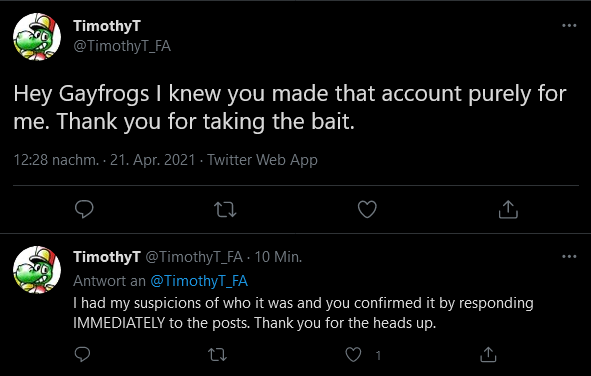Screen dimensions: 591x376
Task: Open the 12:28 nachm. 21. Apr. 2021 timestamp
Action: click(x=104, y=160)
